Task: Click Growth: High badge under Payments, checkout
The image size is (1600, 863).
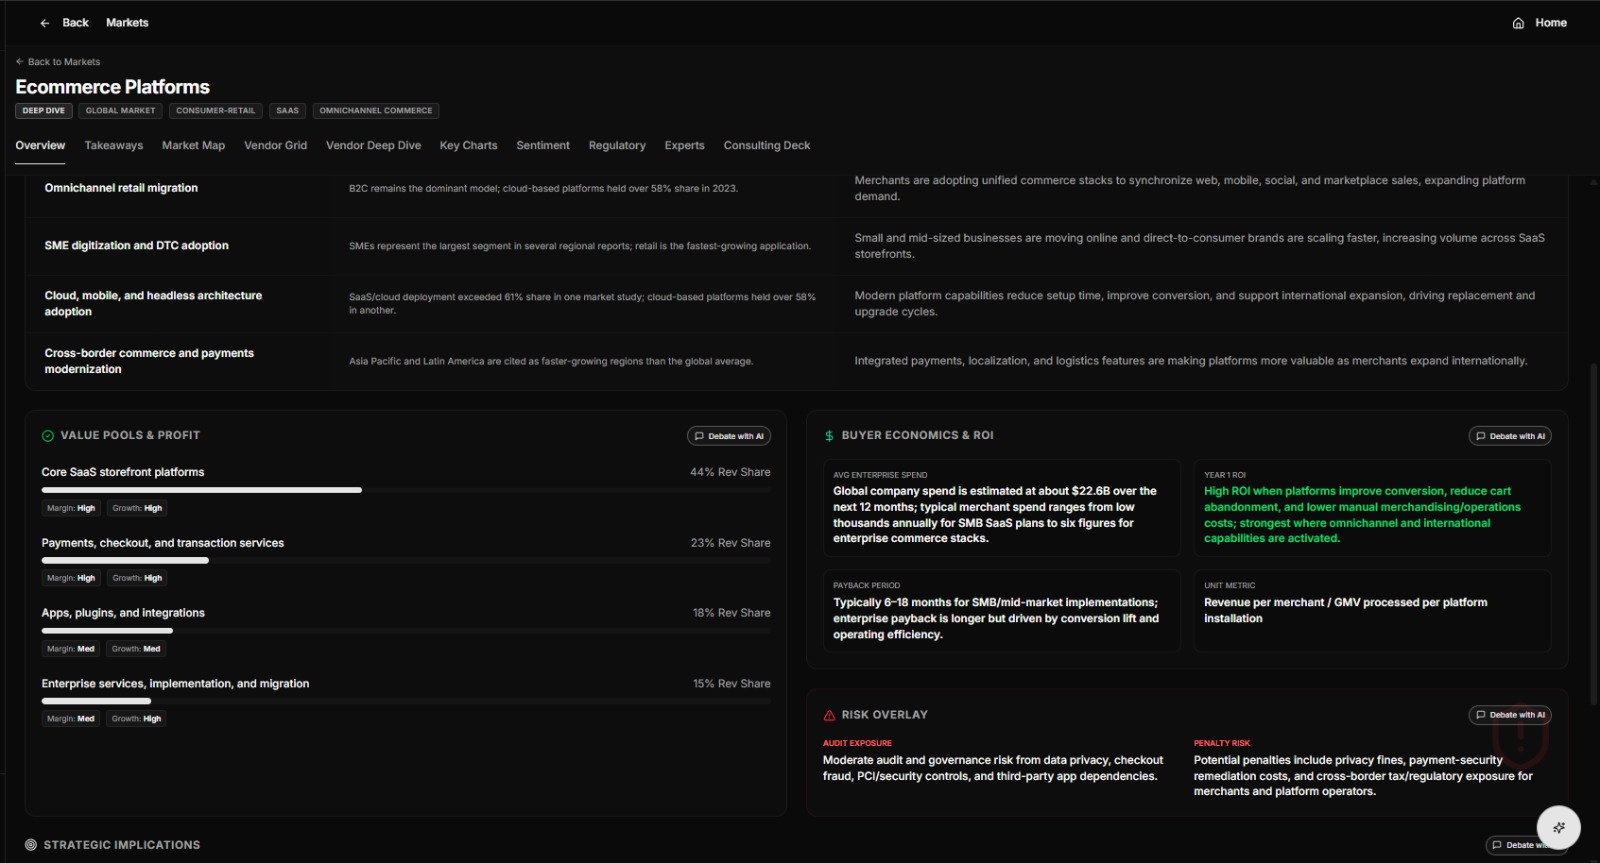Action: (x=137, y=578)
